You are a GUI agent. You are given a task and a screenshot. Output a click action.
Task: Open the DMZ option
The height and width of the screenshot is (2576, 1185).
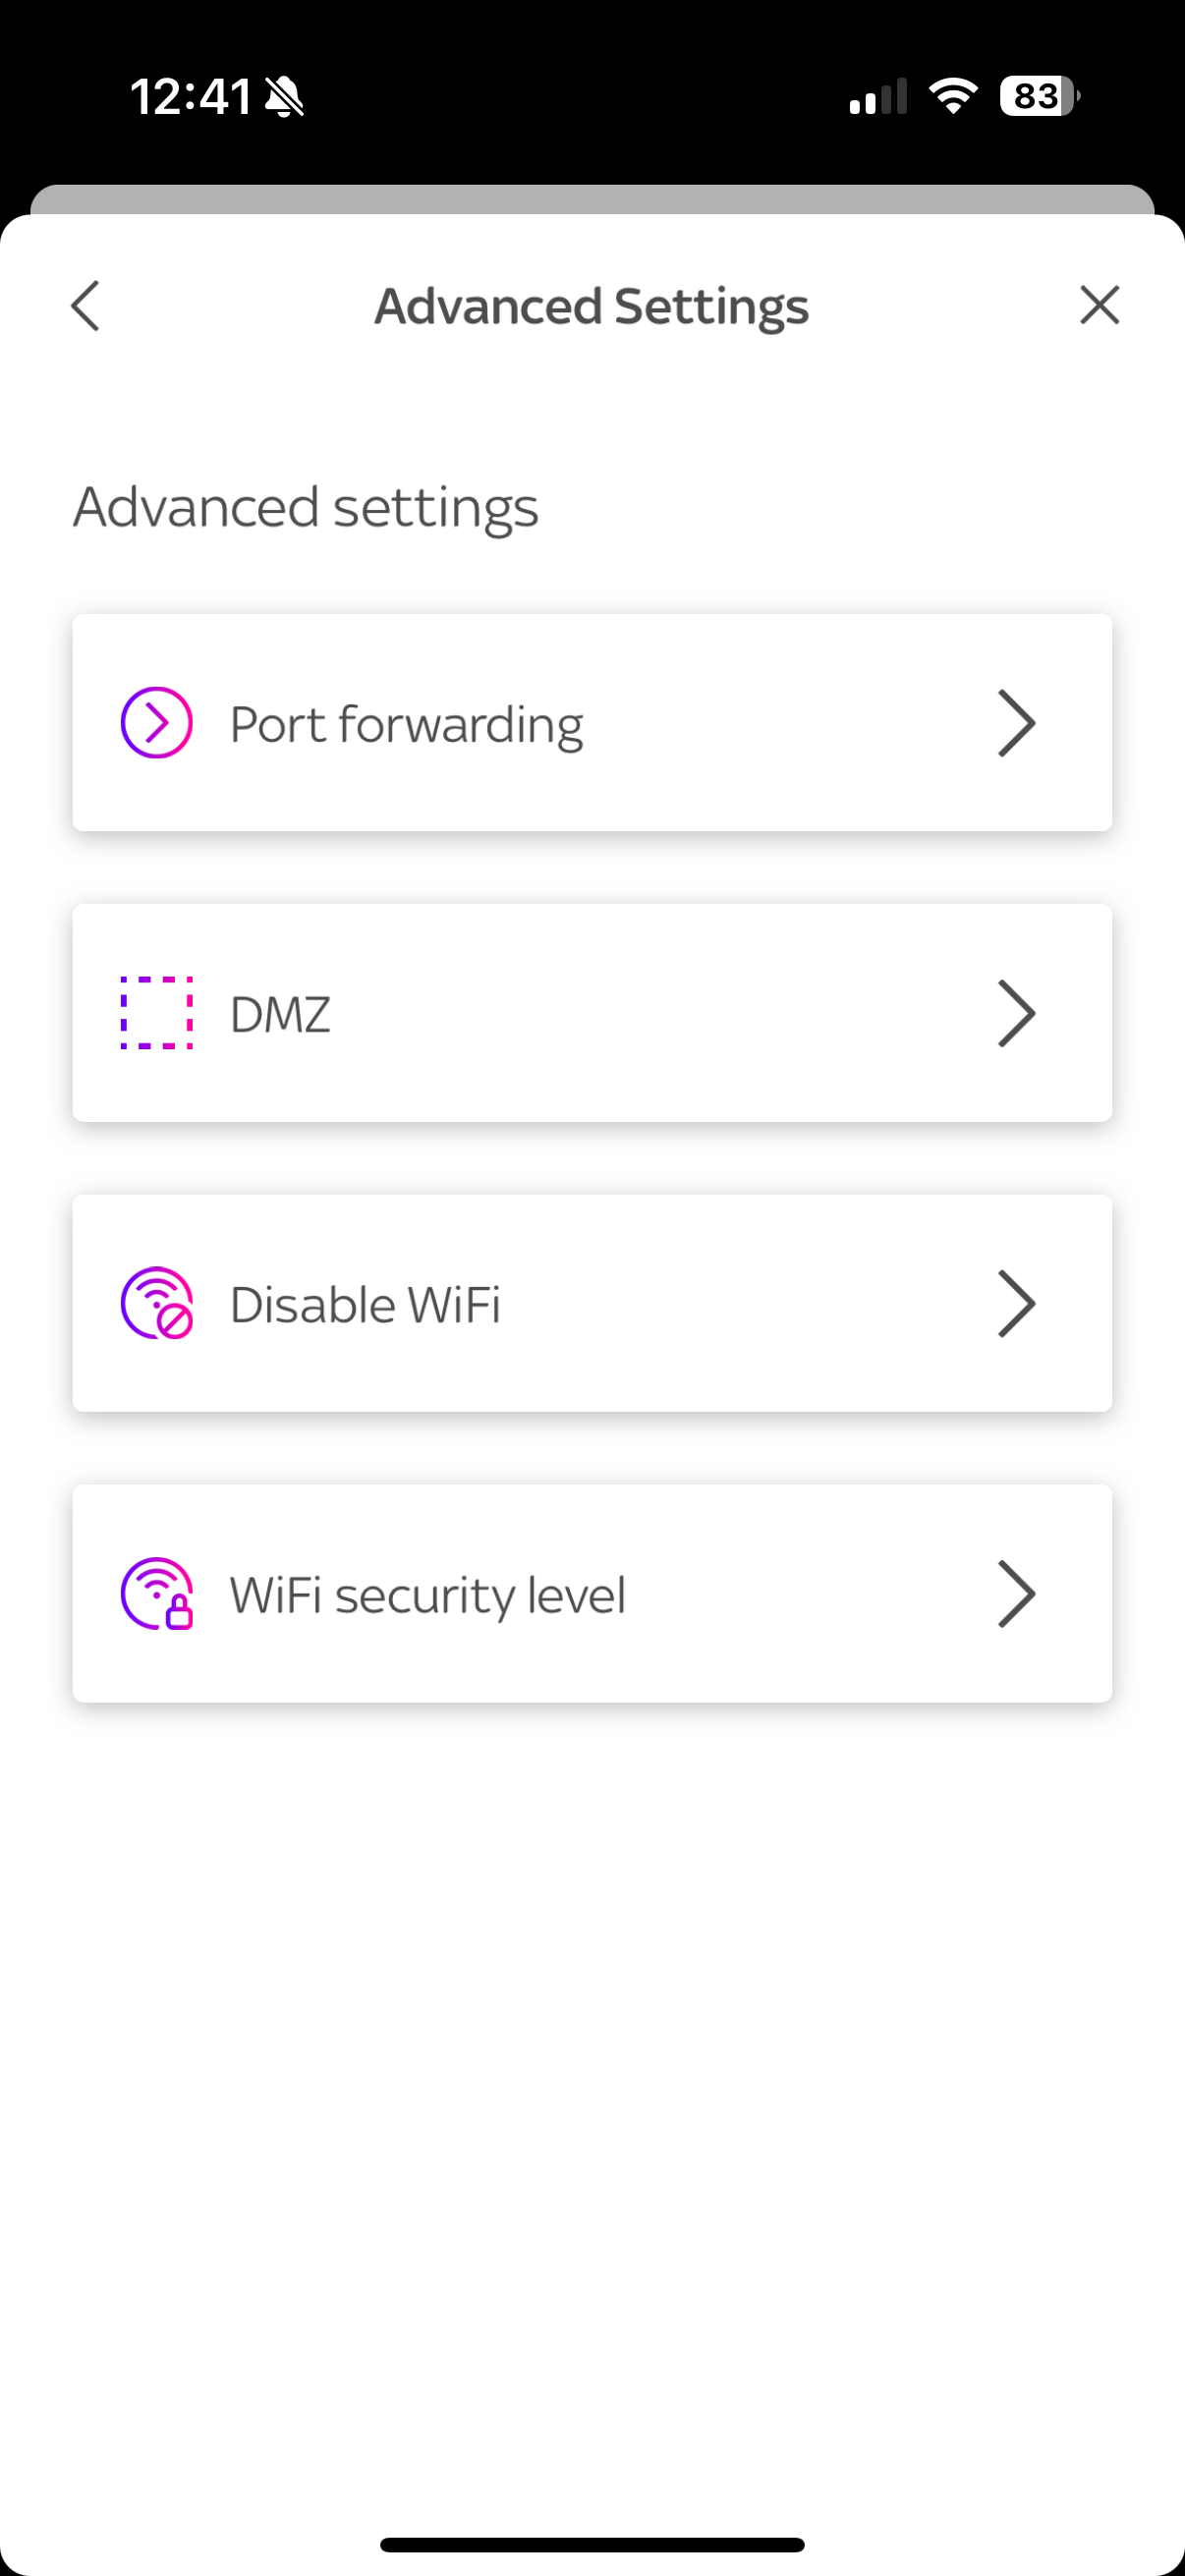coord(280,1014)
